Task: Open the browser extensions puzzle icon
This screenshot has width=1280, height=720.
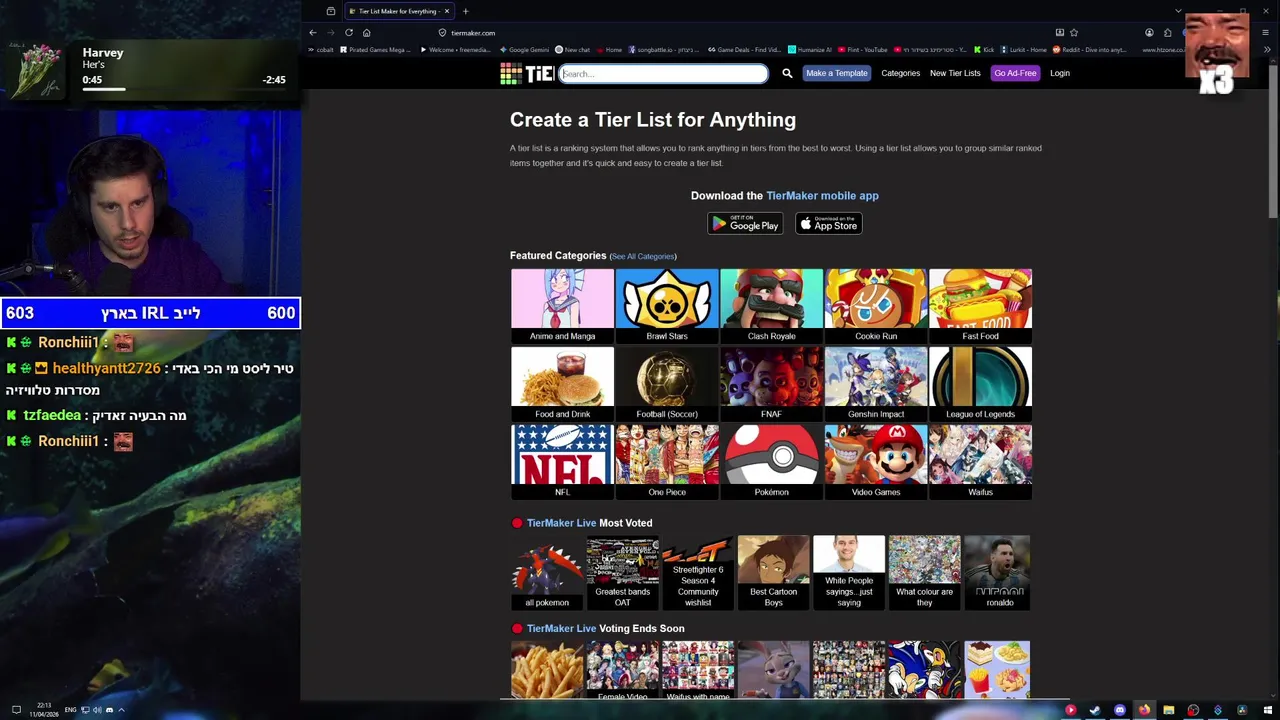Action: point(1167,32)
